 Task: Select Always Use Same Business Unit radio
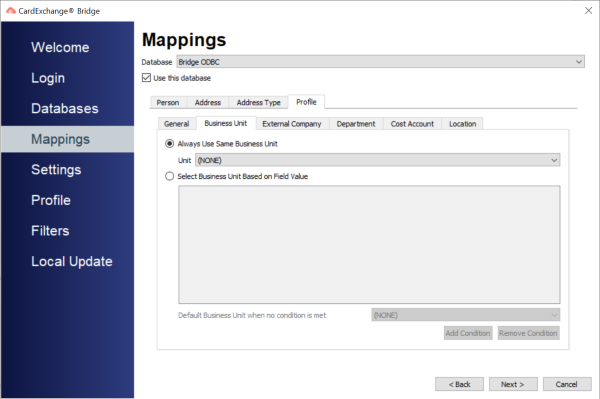(x=169, y=144)
